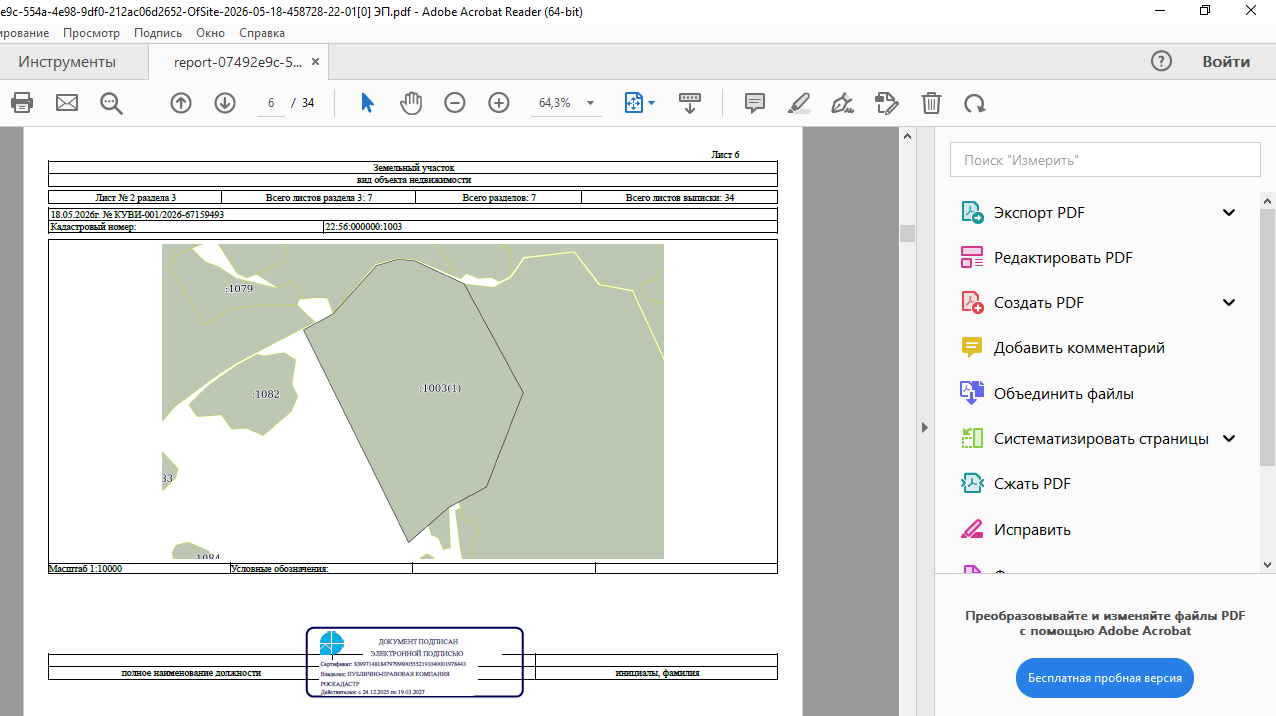Rotate the page with rotate icon
Screen dimensions: 1276x716
(974, 103)
